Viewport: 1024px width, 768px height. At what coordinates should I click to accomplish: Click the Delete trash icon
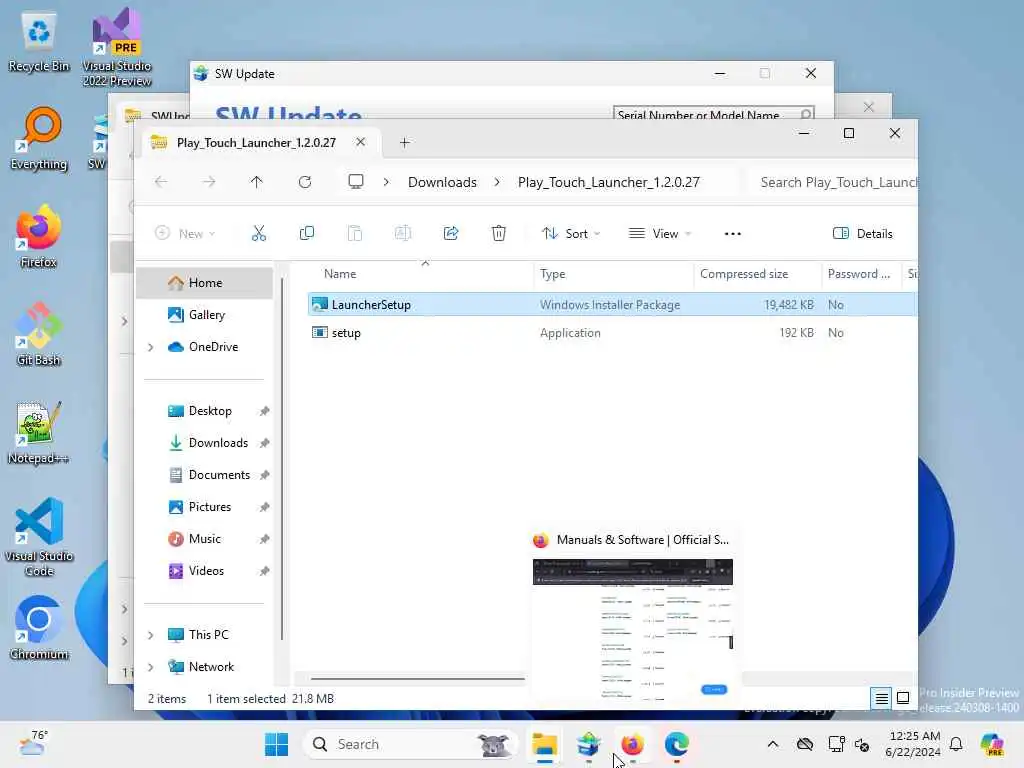coord(499,233)
